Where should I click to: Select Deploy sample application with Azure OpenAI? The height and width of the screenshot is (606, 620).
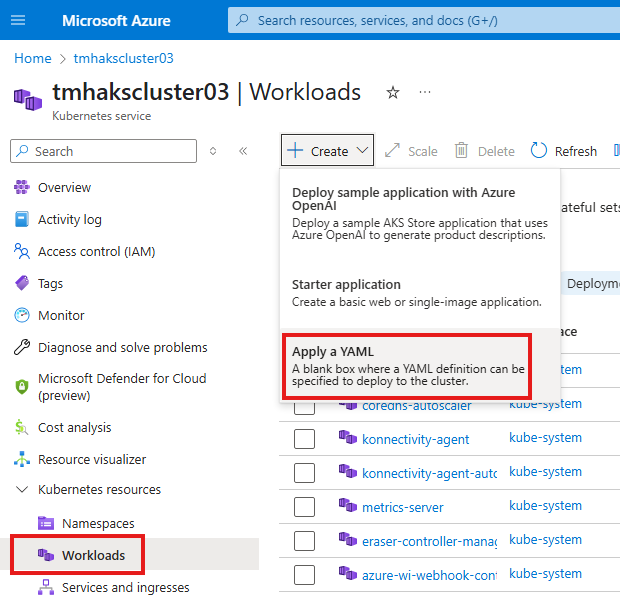click(x=420, y=213)
